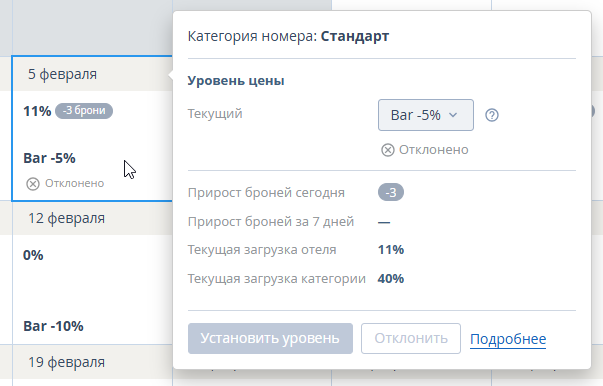Select the 19 февраля date header
Viewport: 603px width, 386px height.
[x=67, y=362]
